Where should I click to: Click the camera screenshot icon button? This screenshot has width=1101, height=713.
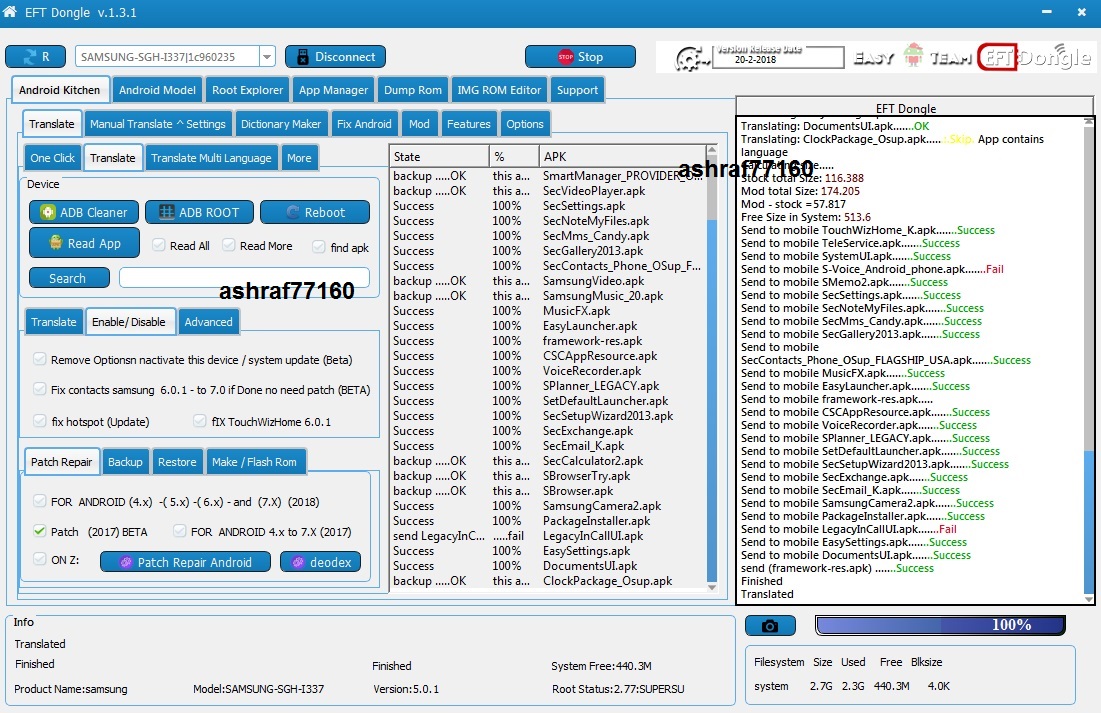(x=770, y=625)
